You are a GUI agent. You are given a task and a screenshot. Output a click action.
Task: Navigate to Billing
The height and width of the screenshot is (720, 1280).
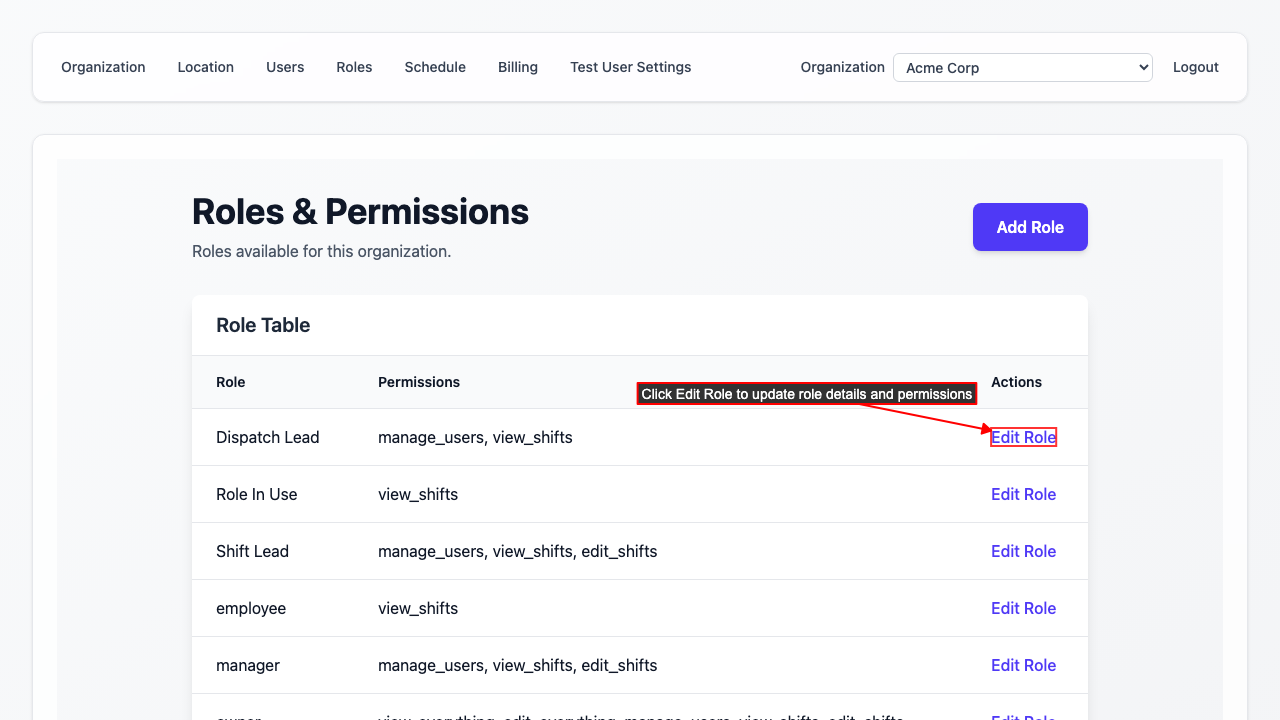pos(518,67)
